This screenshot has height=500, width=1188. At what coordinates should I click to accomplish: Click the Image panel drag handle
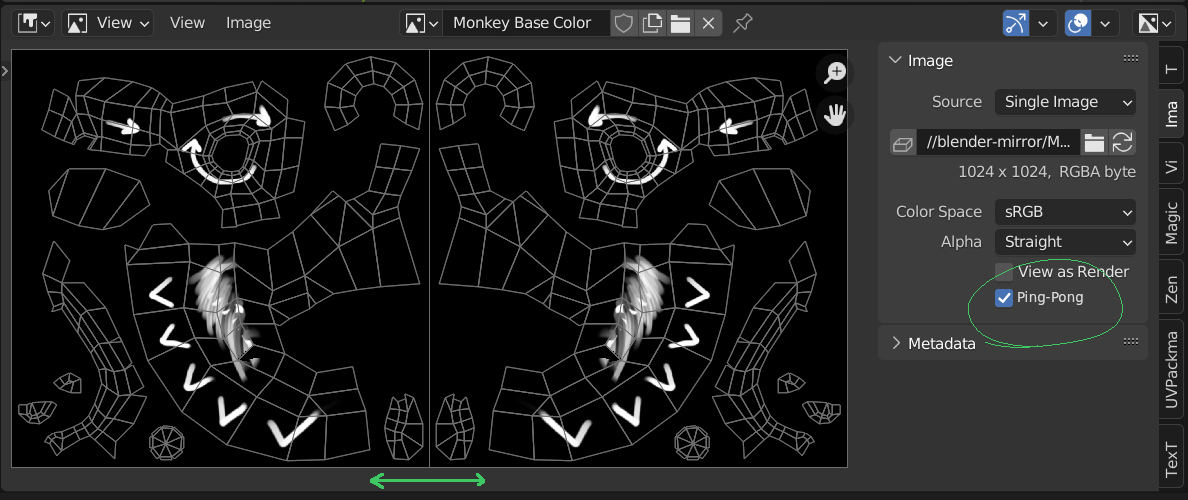click(1130, 58)
